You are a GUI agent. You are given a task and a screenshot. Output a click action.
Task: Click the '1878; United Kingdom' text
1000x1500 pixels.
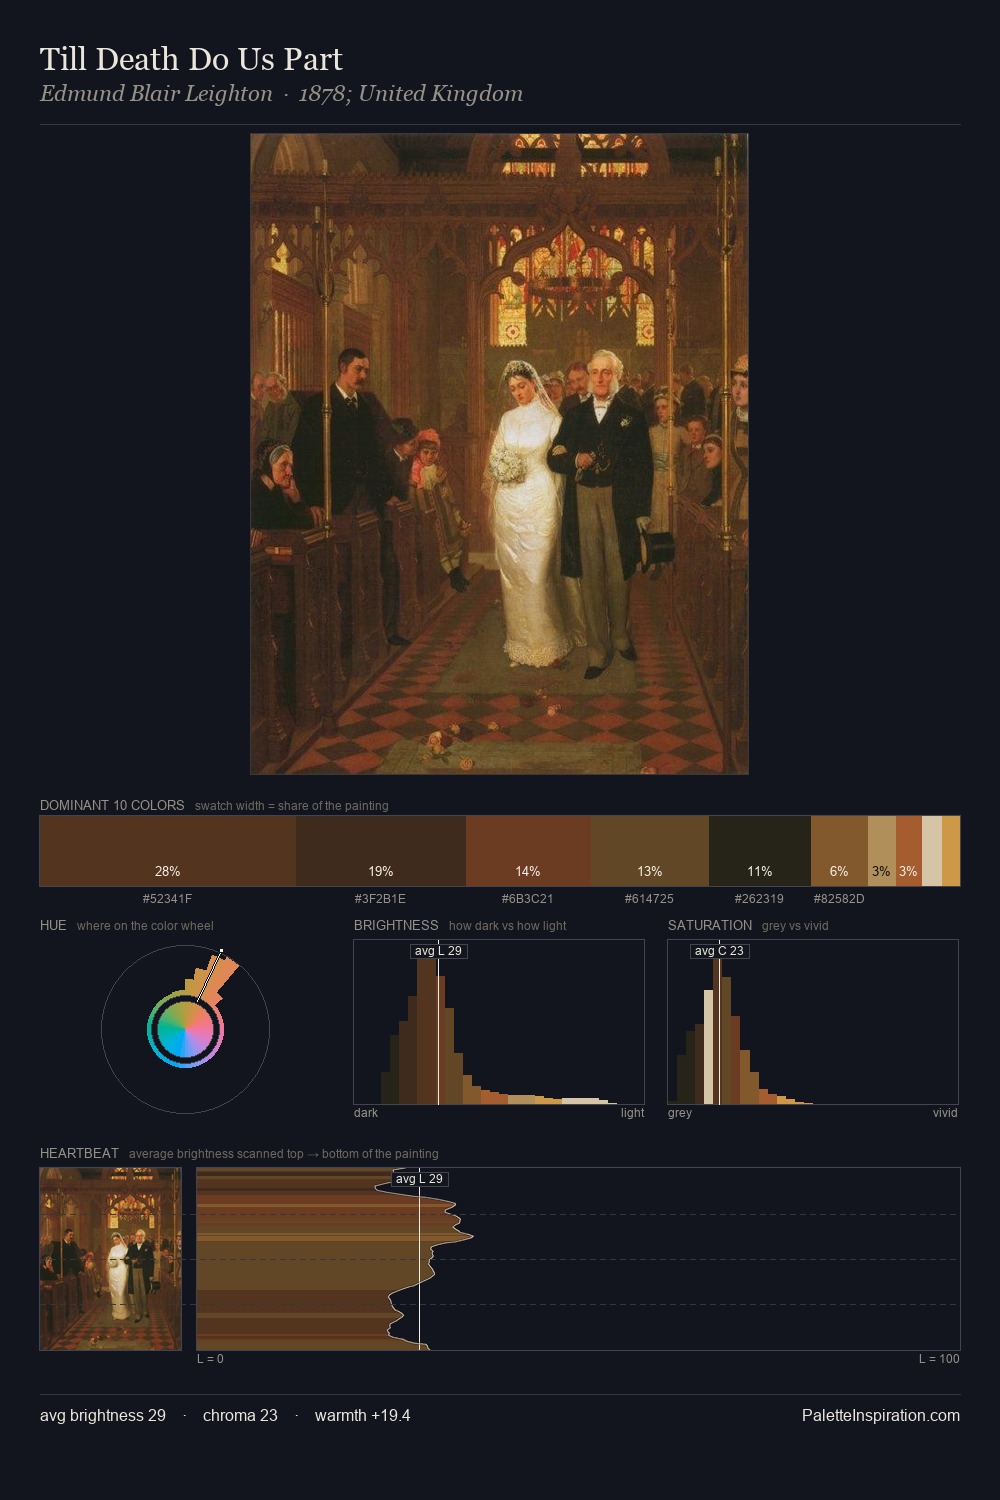[x=411, y=94]
